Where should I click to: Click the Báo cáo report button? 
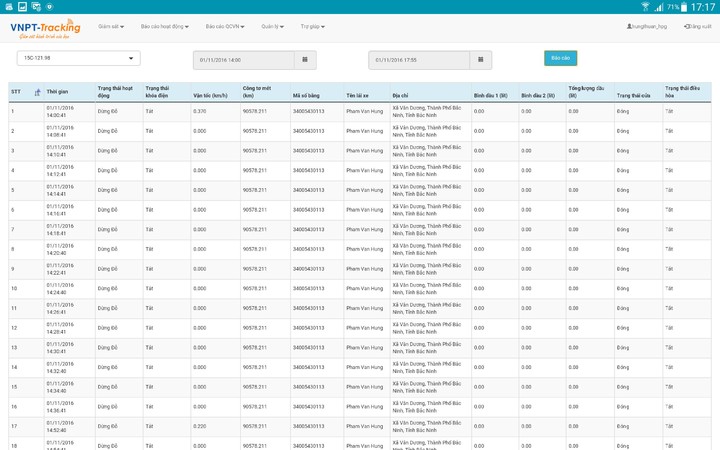[560, 58]
